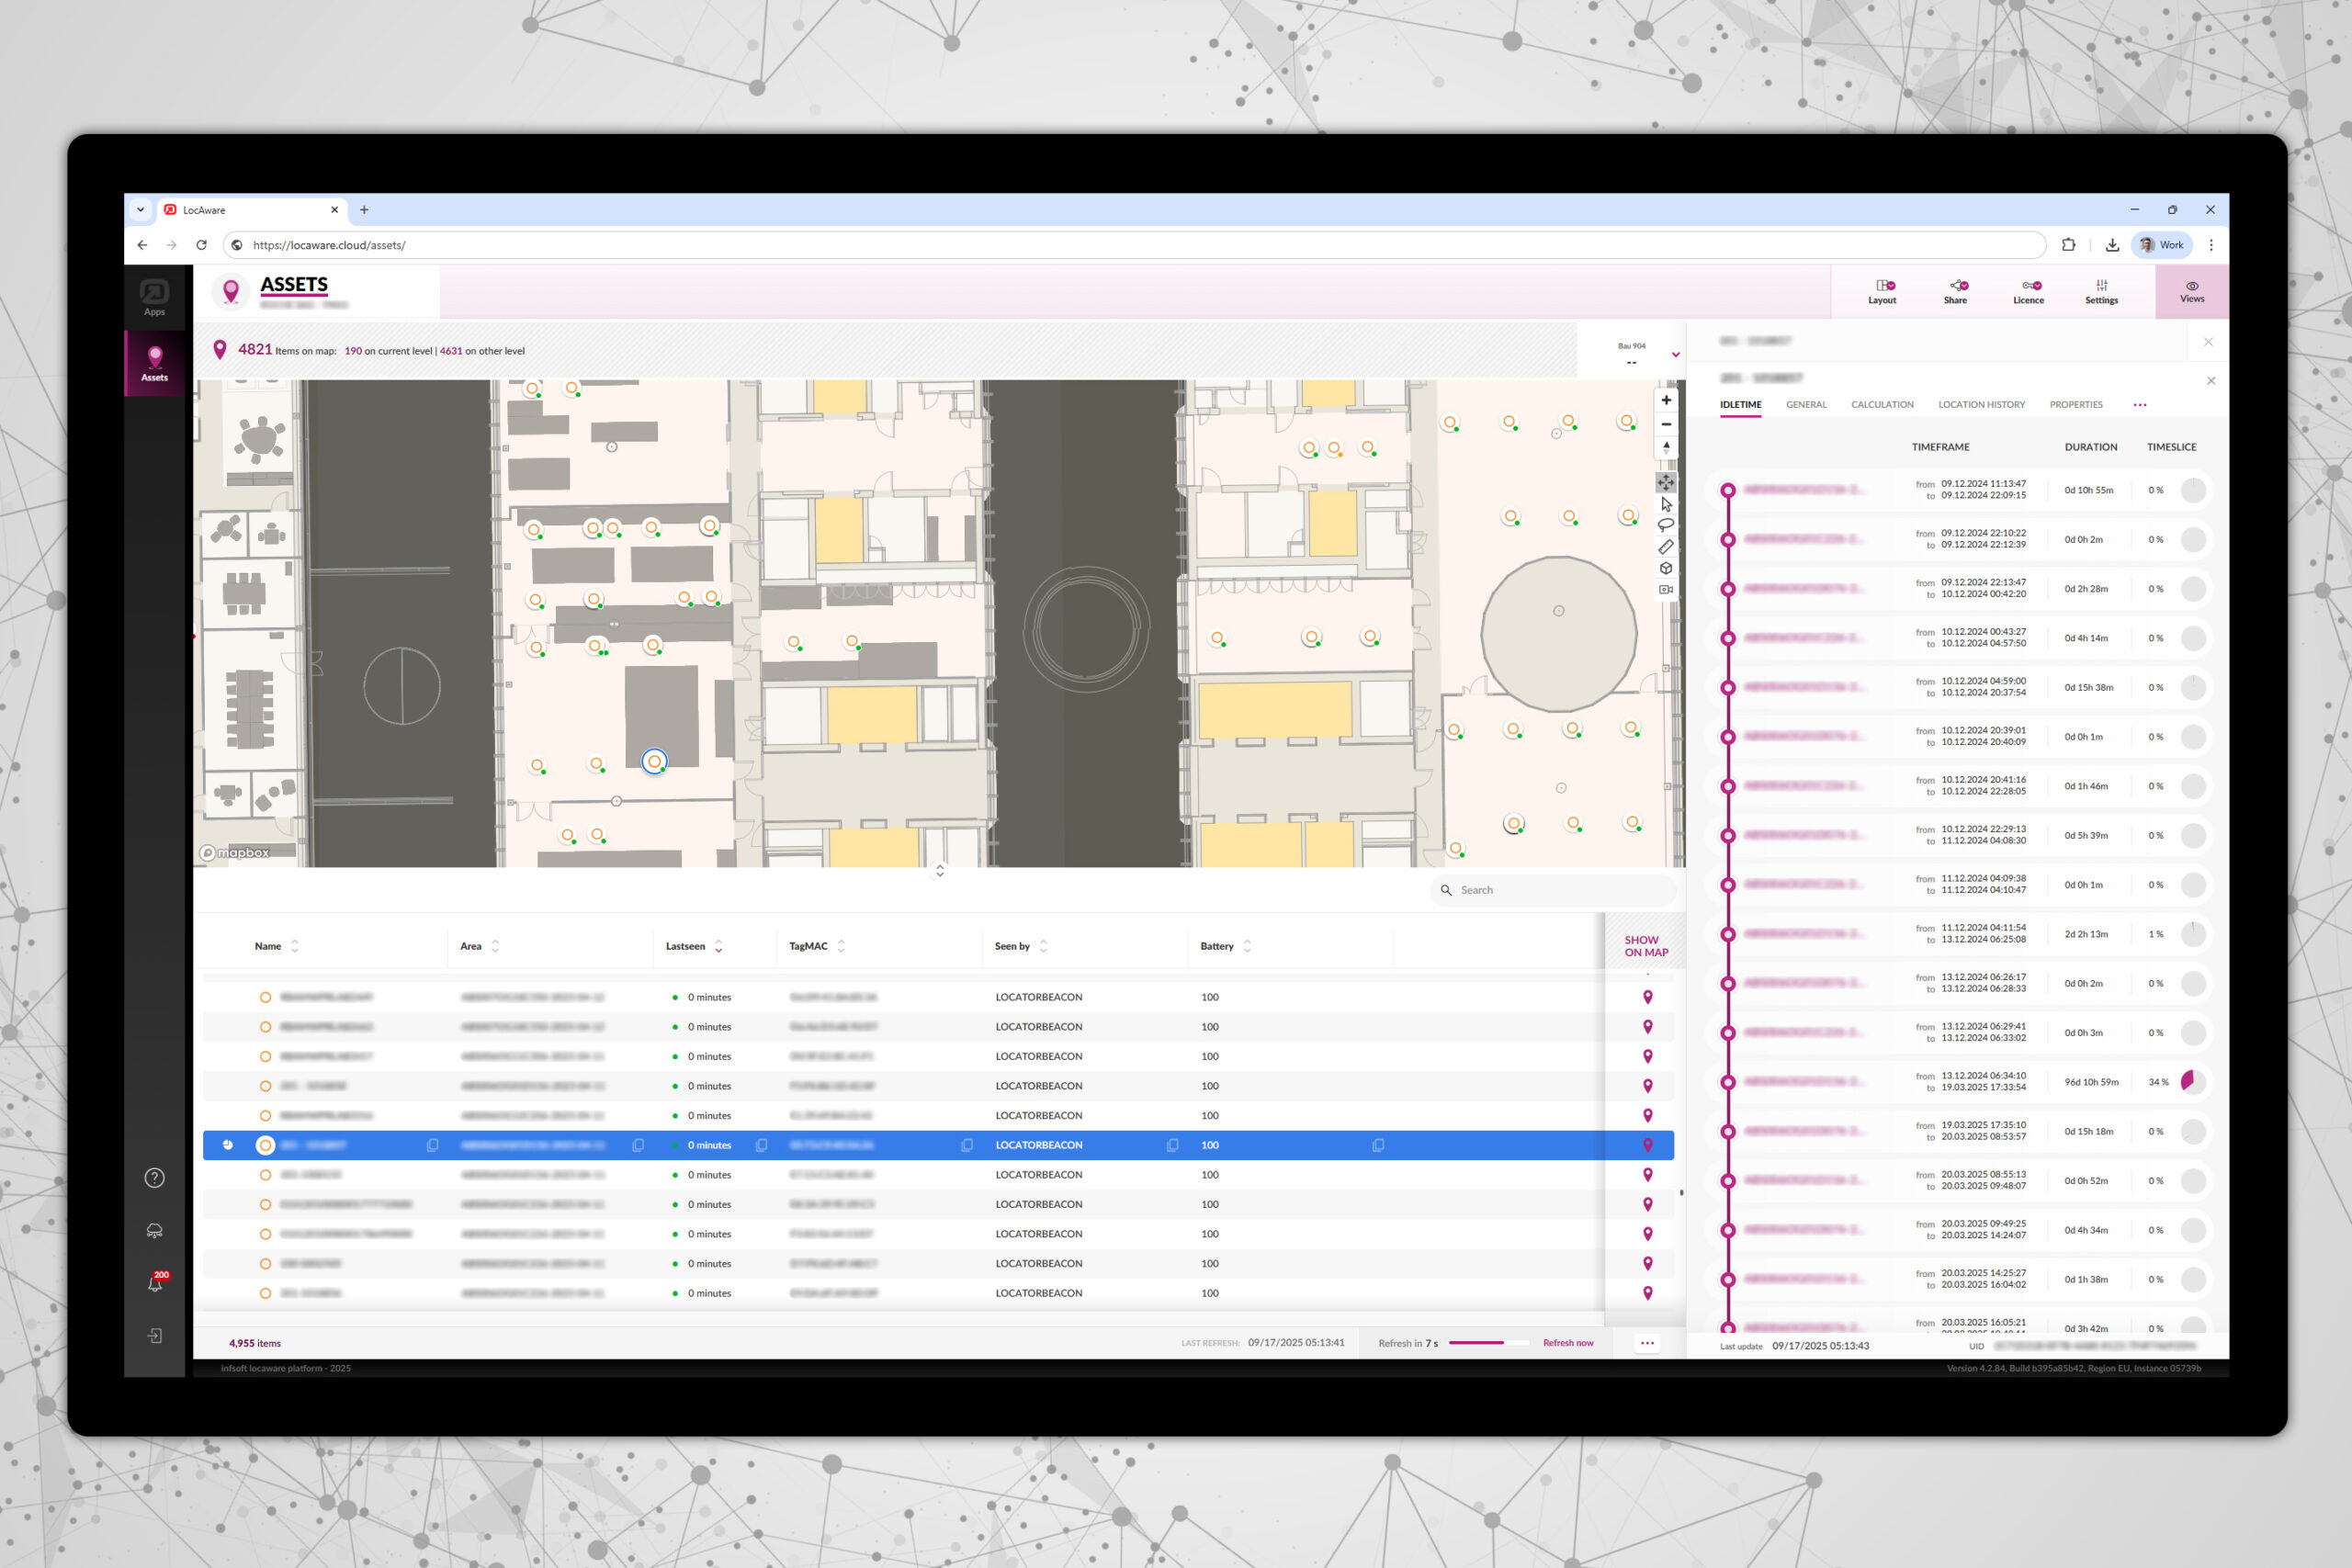The width and height of the screenshot is (2352, 1568).
Task: Toggle the Views eye button
Action: (x=2191, y=291)
